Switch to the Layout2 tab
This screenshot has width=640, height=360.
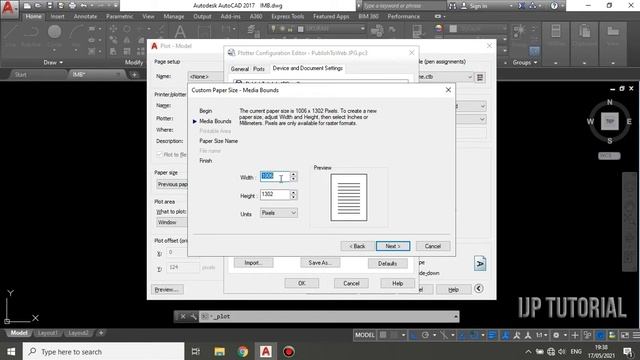point(78,333)
